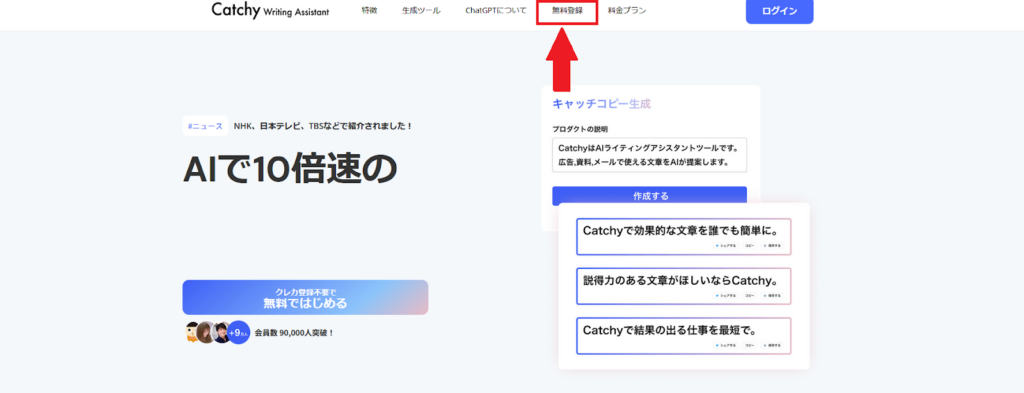Share the Catchyで結果の出る仕事 result
This screenshot has height=393, width=1024.
726,345
